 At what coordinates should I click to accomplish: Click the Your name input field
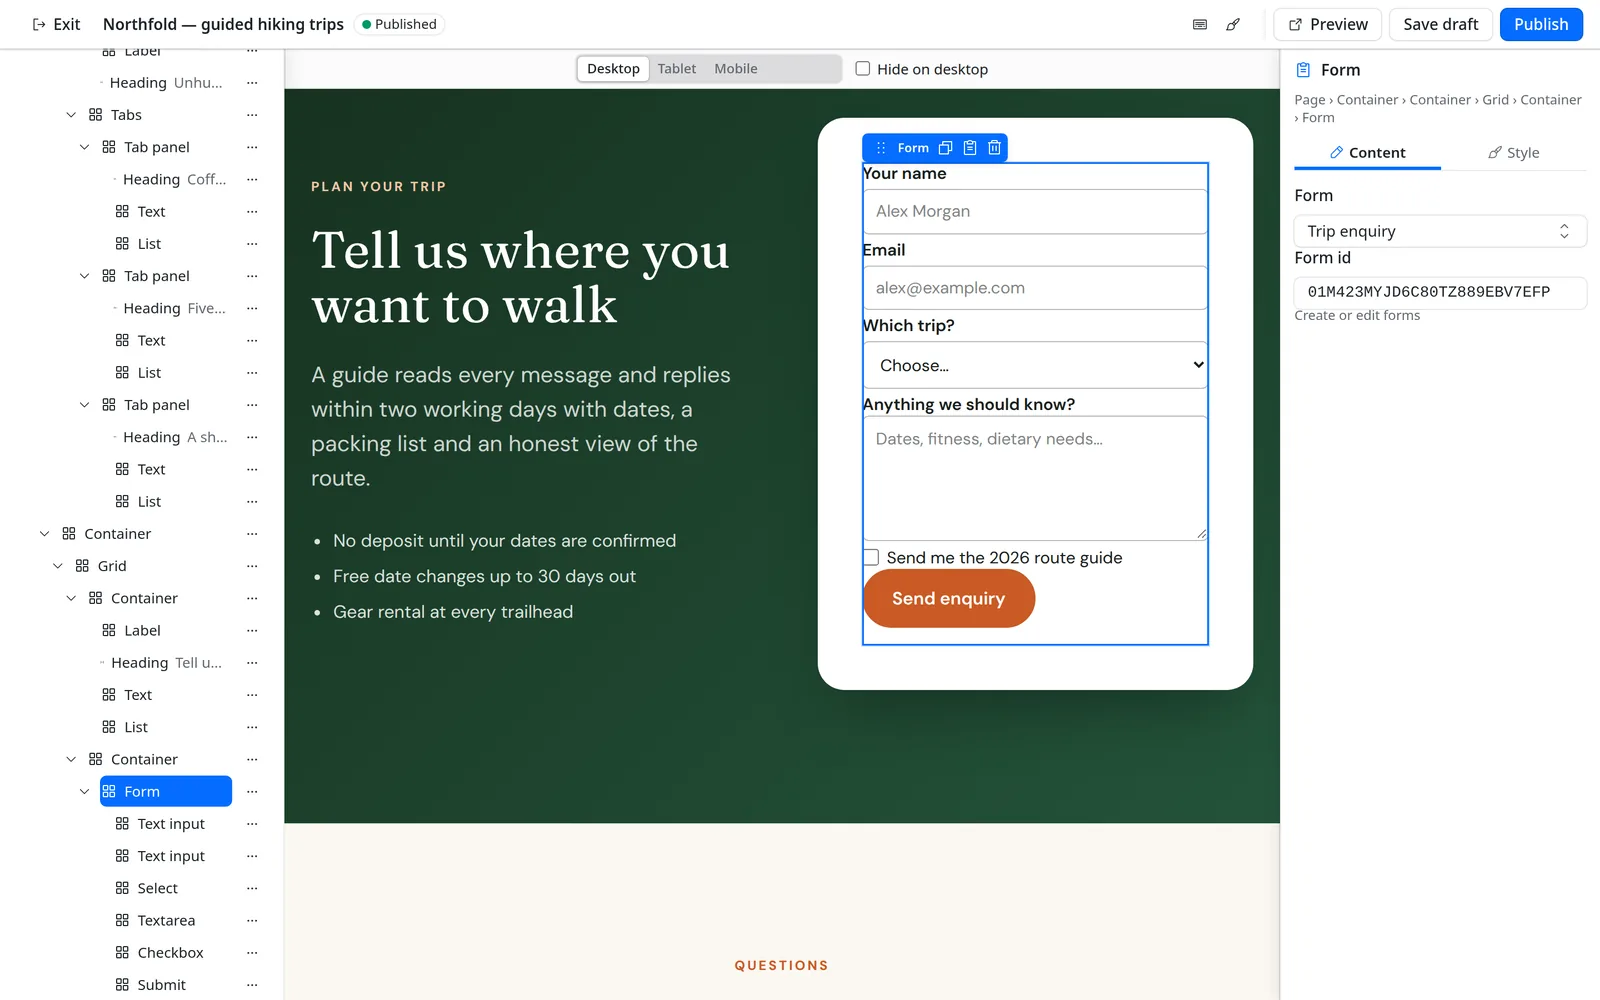pyautogui.click(x=1035, y=211)
